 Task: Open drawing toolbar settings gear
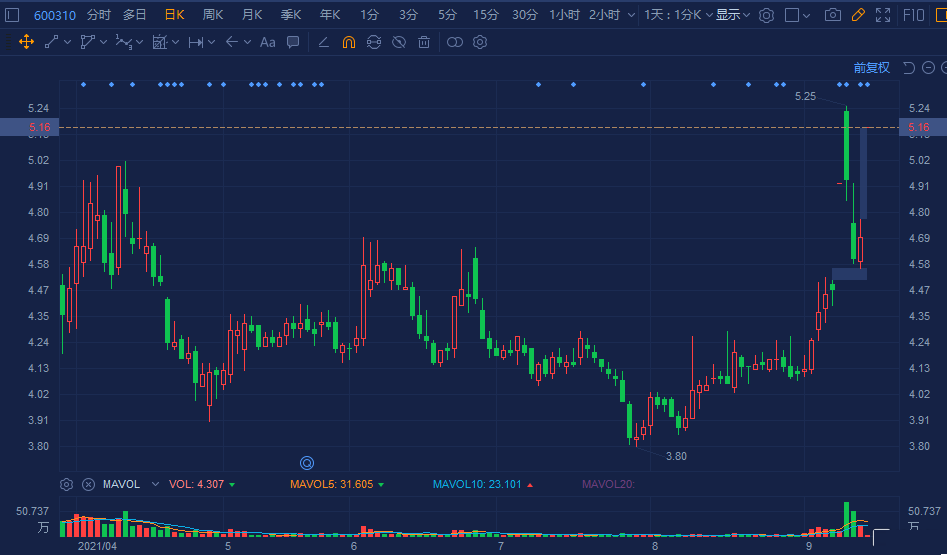[x=480, y=42]
